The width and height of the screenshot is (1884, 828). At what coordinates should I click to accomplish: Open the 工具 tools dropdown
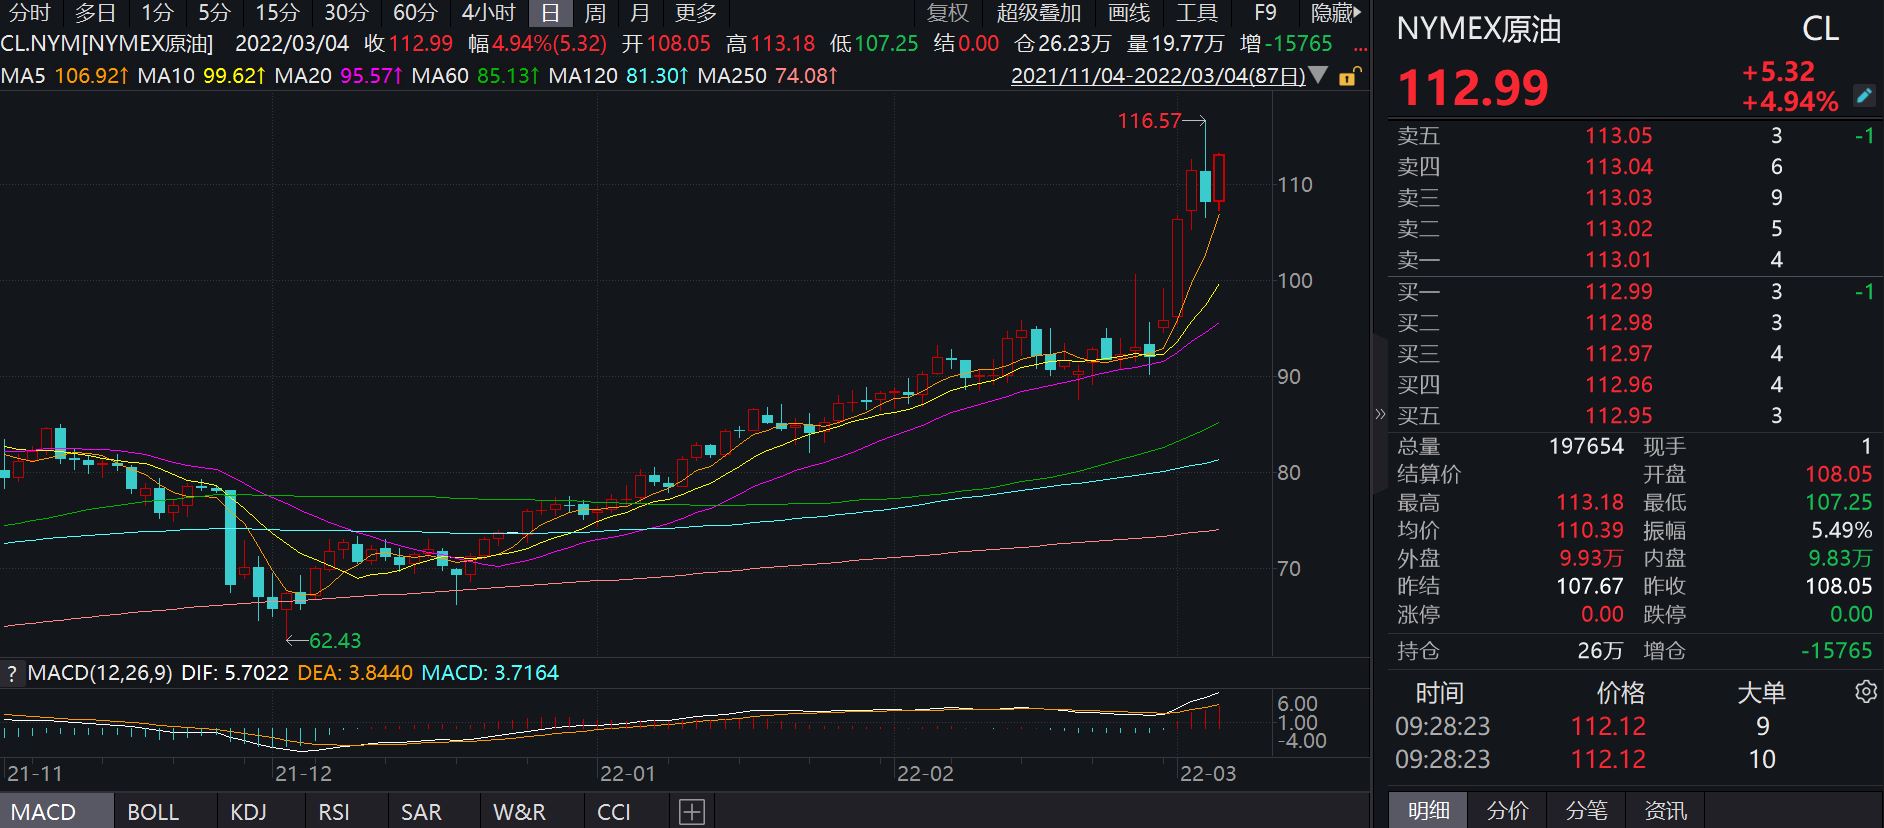(x=1196, y=13)
